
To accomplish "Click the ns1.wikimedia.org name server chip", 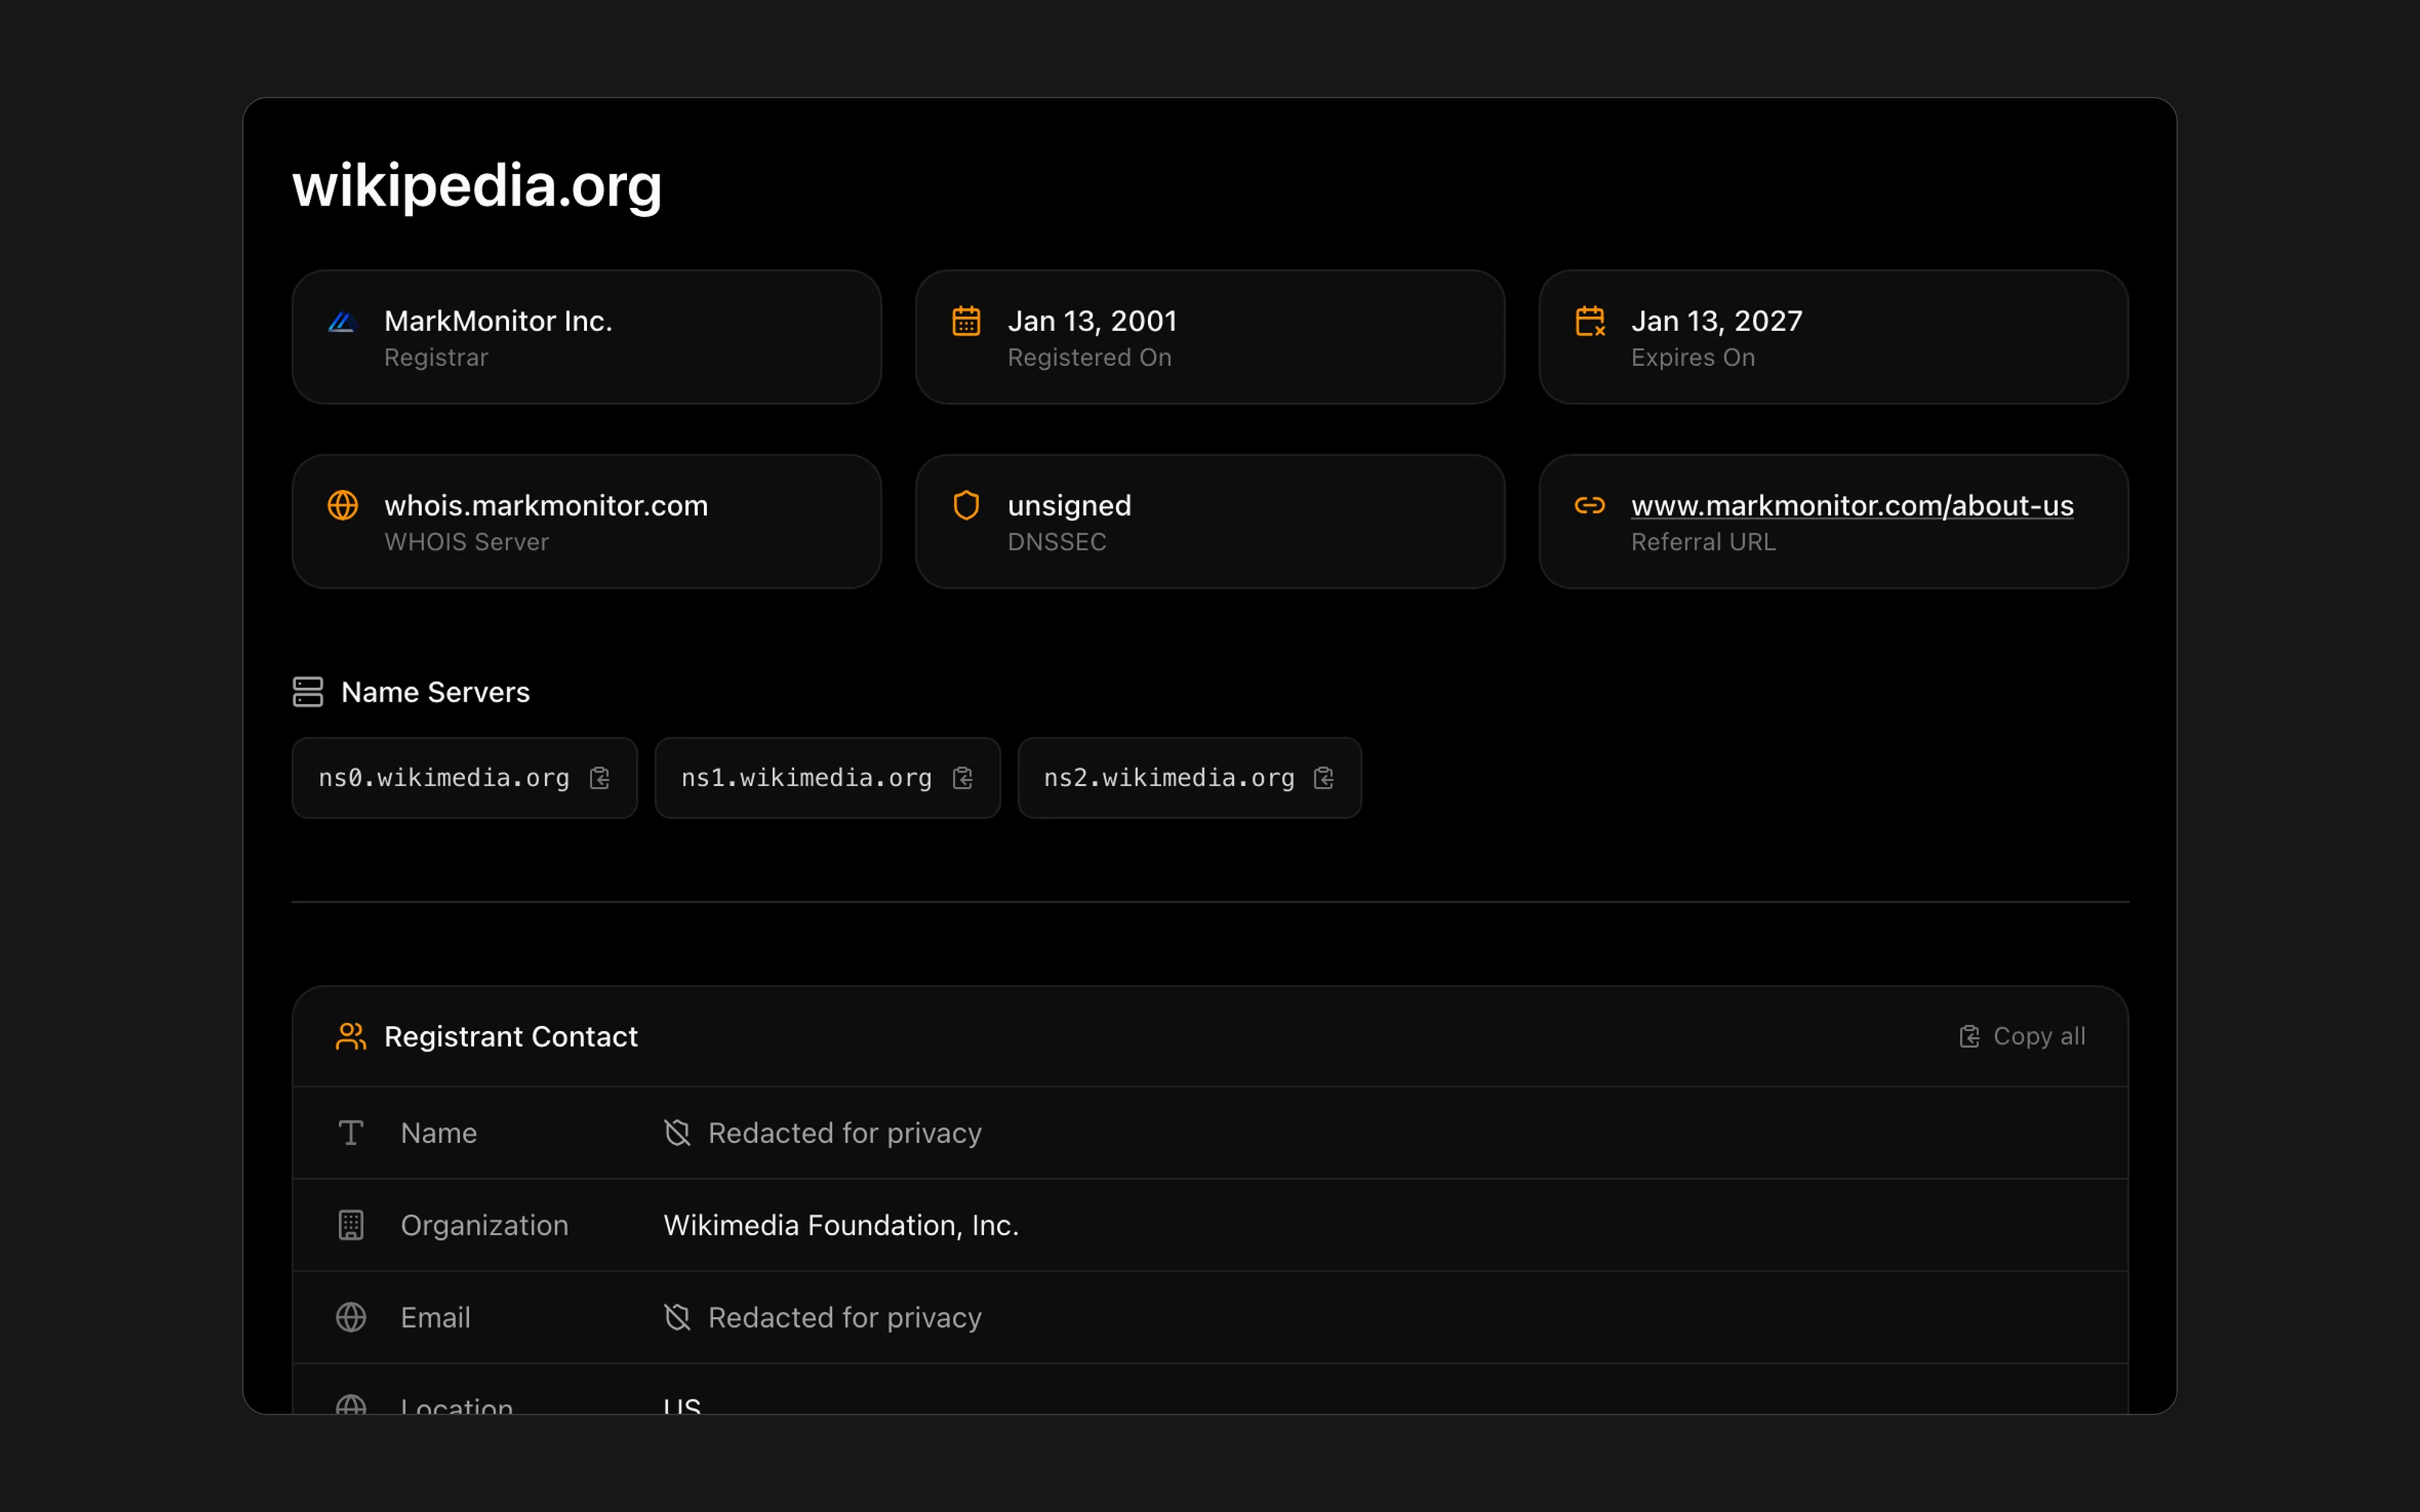I will click(x=828, y=778).
